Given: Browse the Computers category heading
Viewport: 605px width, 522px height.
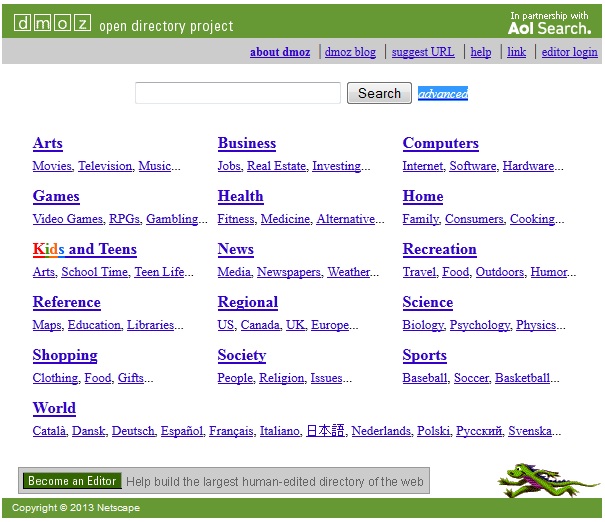Looking at the screenshot, I should [440, 143].
